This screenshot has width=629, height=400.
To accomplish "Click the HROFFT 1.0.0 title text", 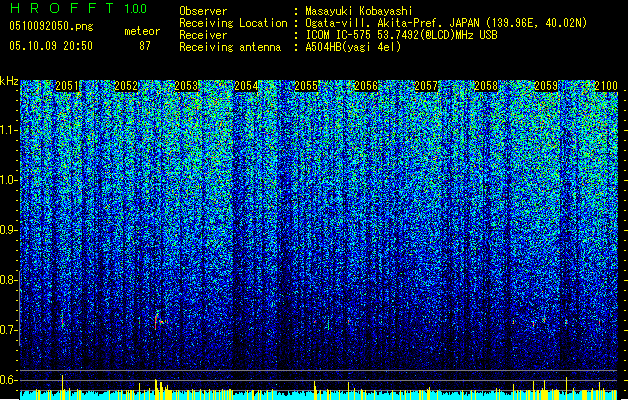I will (x=78, y=8).
